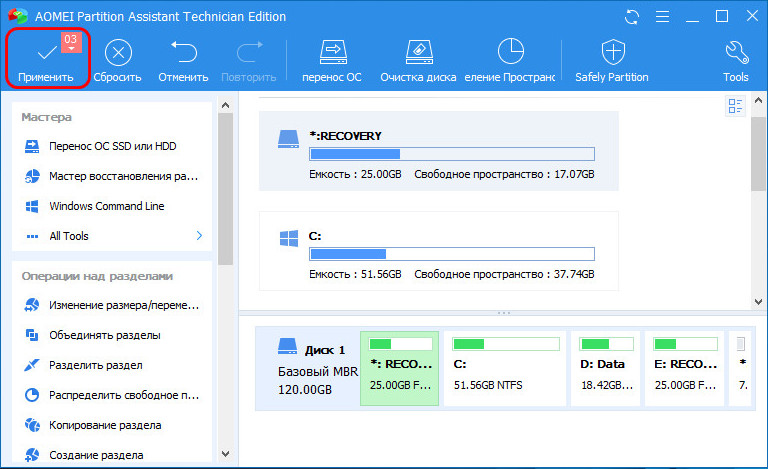Image resolution: width=768 pixels, height=469 pixels.
Task: Open the allocate free space clock-pie icon
Action: point(510,51)
